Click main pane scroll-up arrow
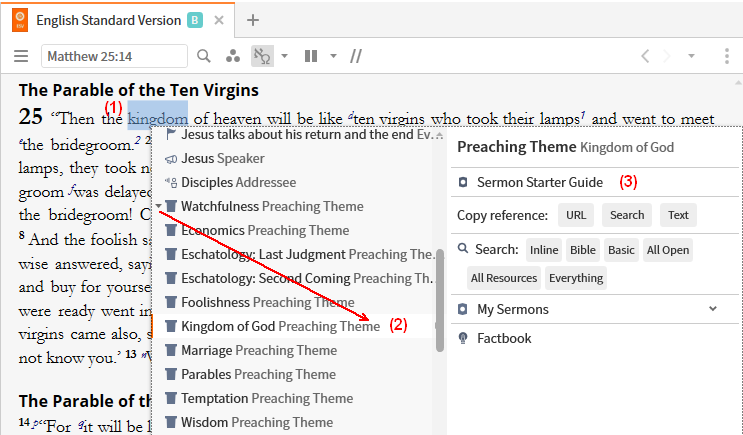Screen dimensions: 743x435 click(738, 82)
